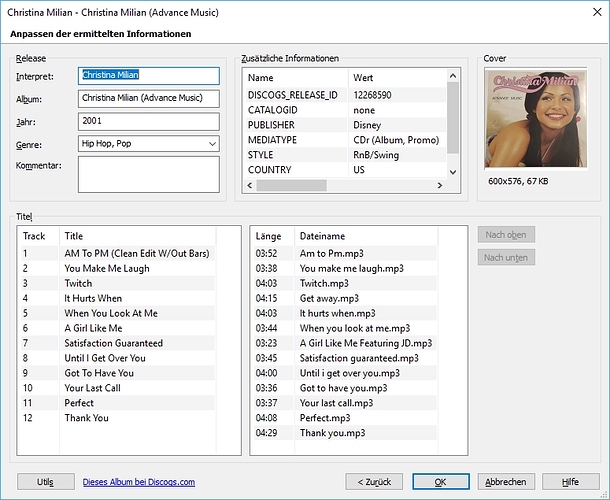Select the STYLE row name
The width and height of the screenshot is (610, 500).
260,155
